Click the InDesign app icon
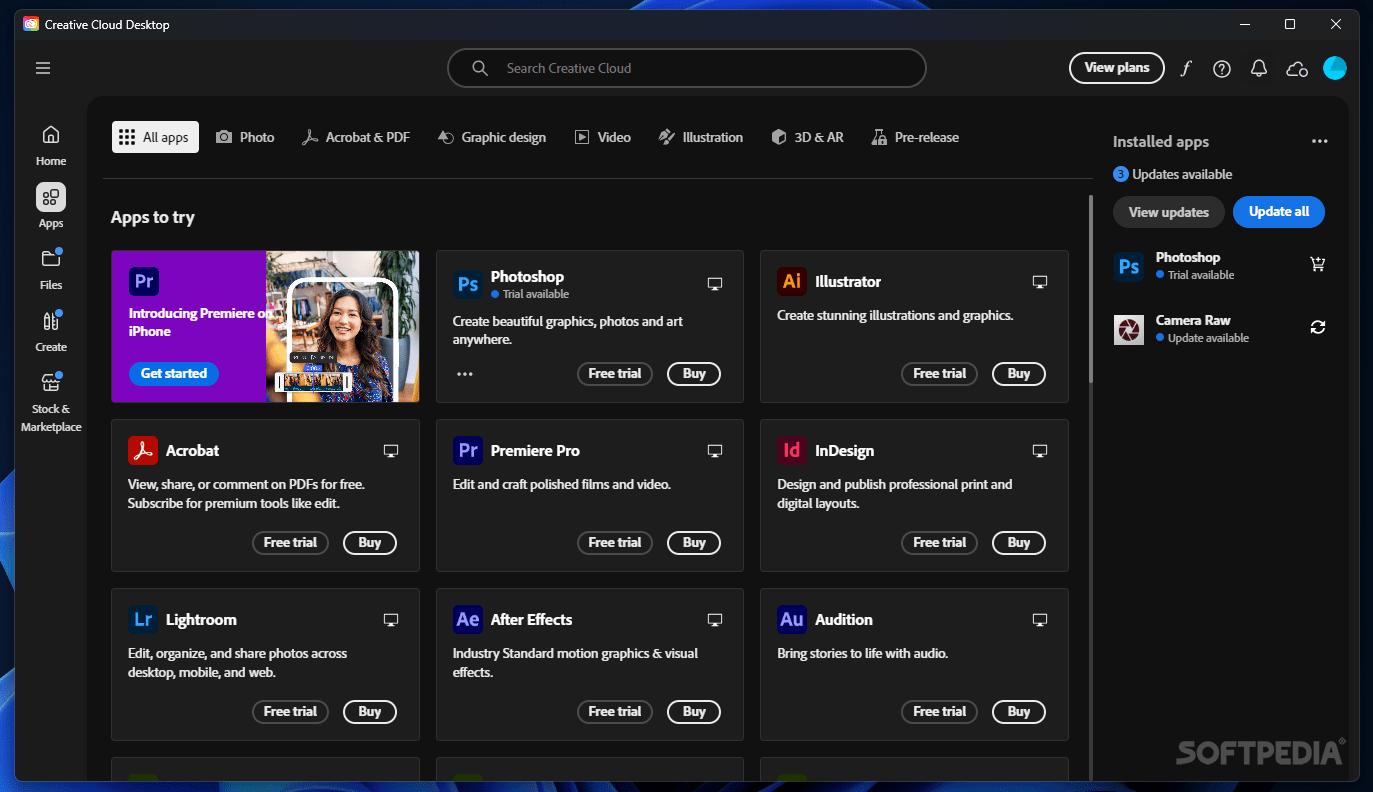Viewport: 1373px width, 792px height. (x=792, y=450)
